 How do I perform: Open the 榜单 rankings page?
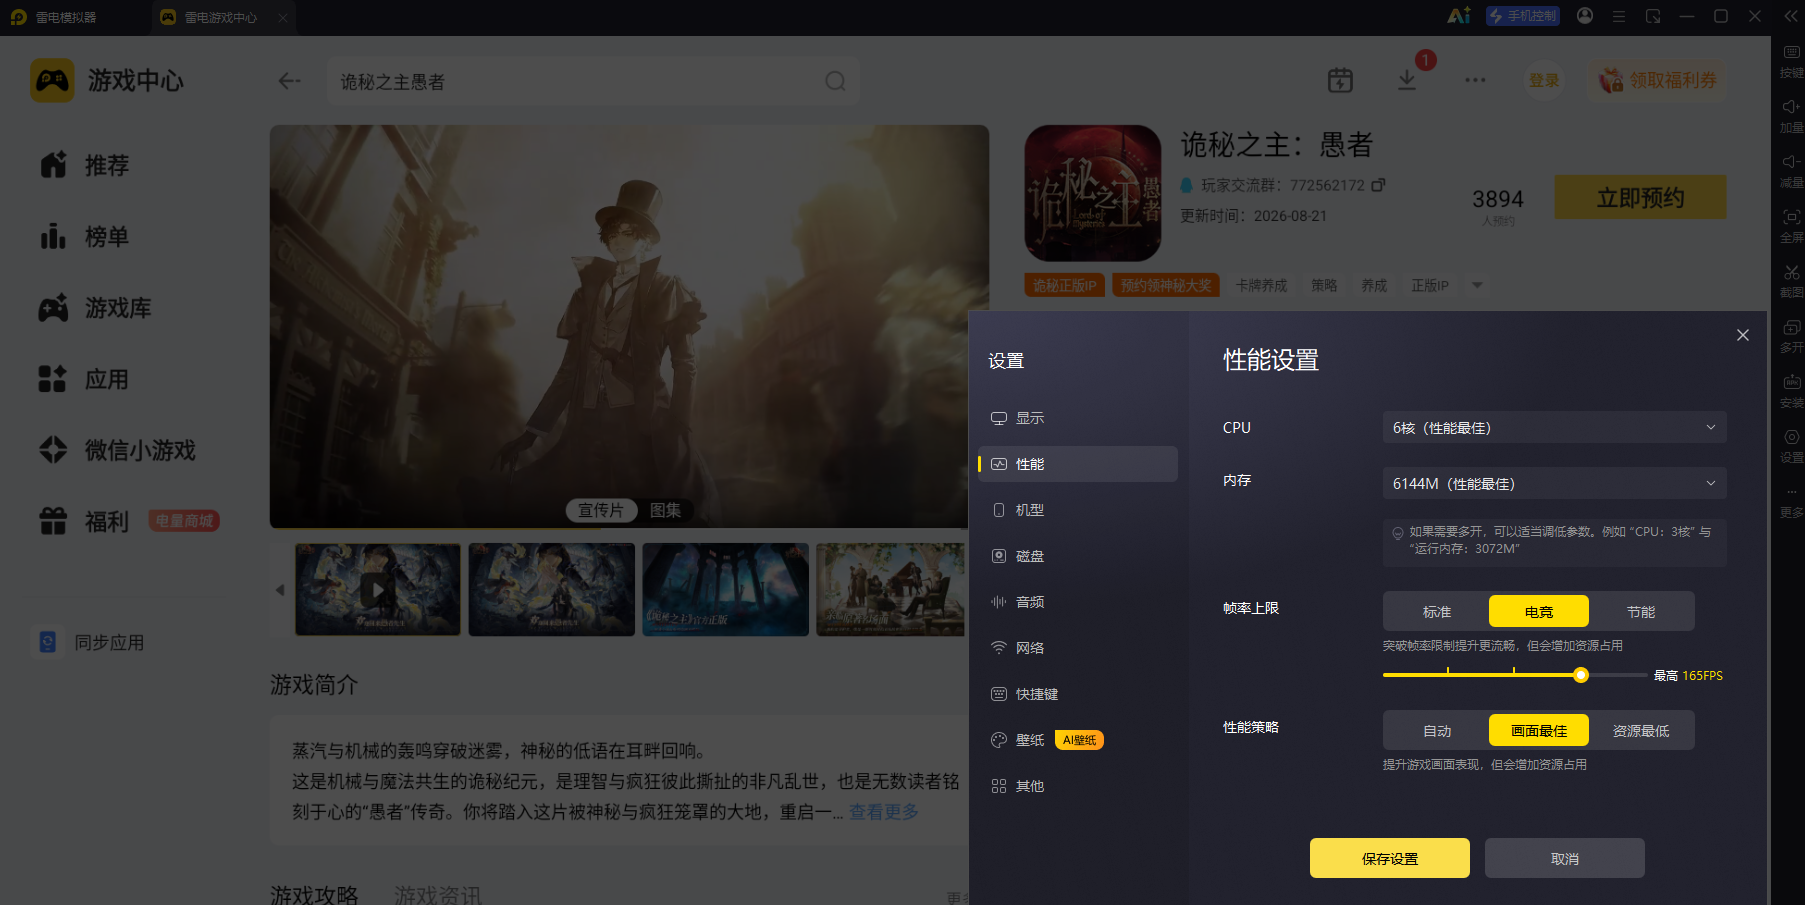click(85, 237)
